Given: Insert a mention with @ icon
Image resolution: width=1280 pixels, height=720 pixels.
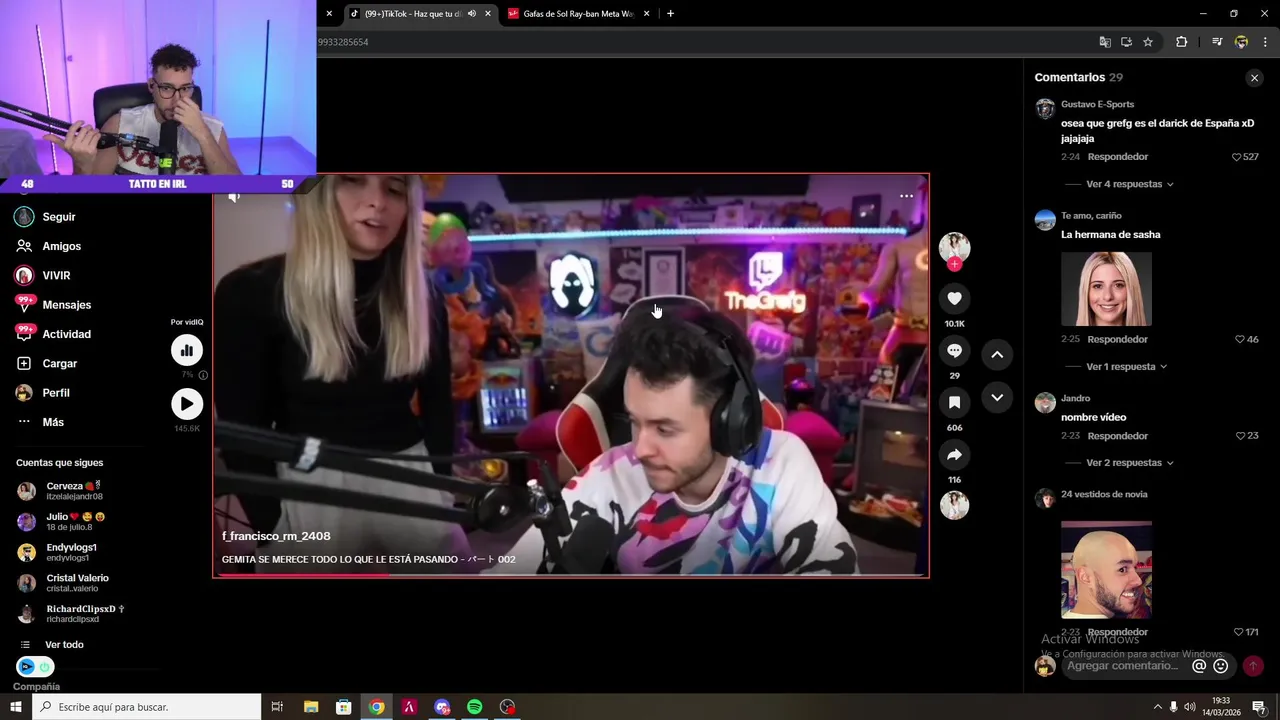Looking at the screenshot, I should point(1199,666).
